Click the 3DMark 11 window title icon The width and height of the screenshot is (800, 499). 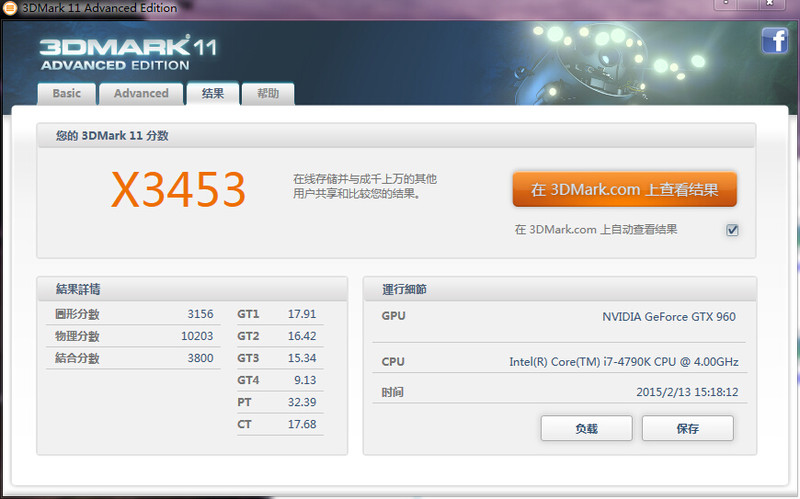click(10, 8)
